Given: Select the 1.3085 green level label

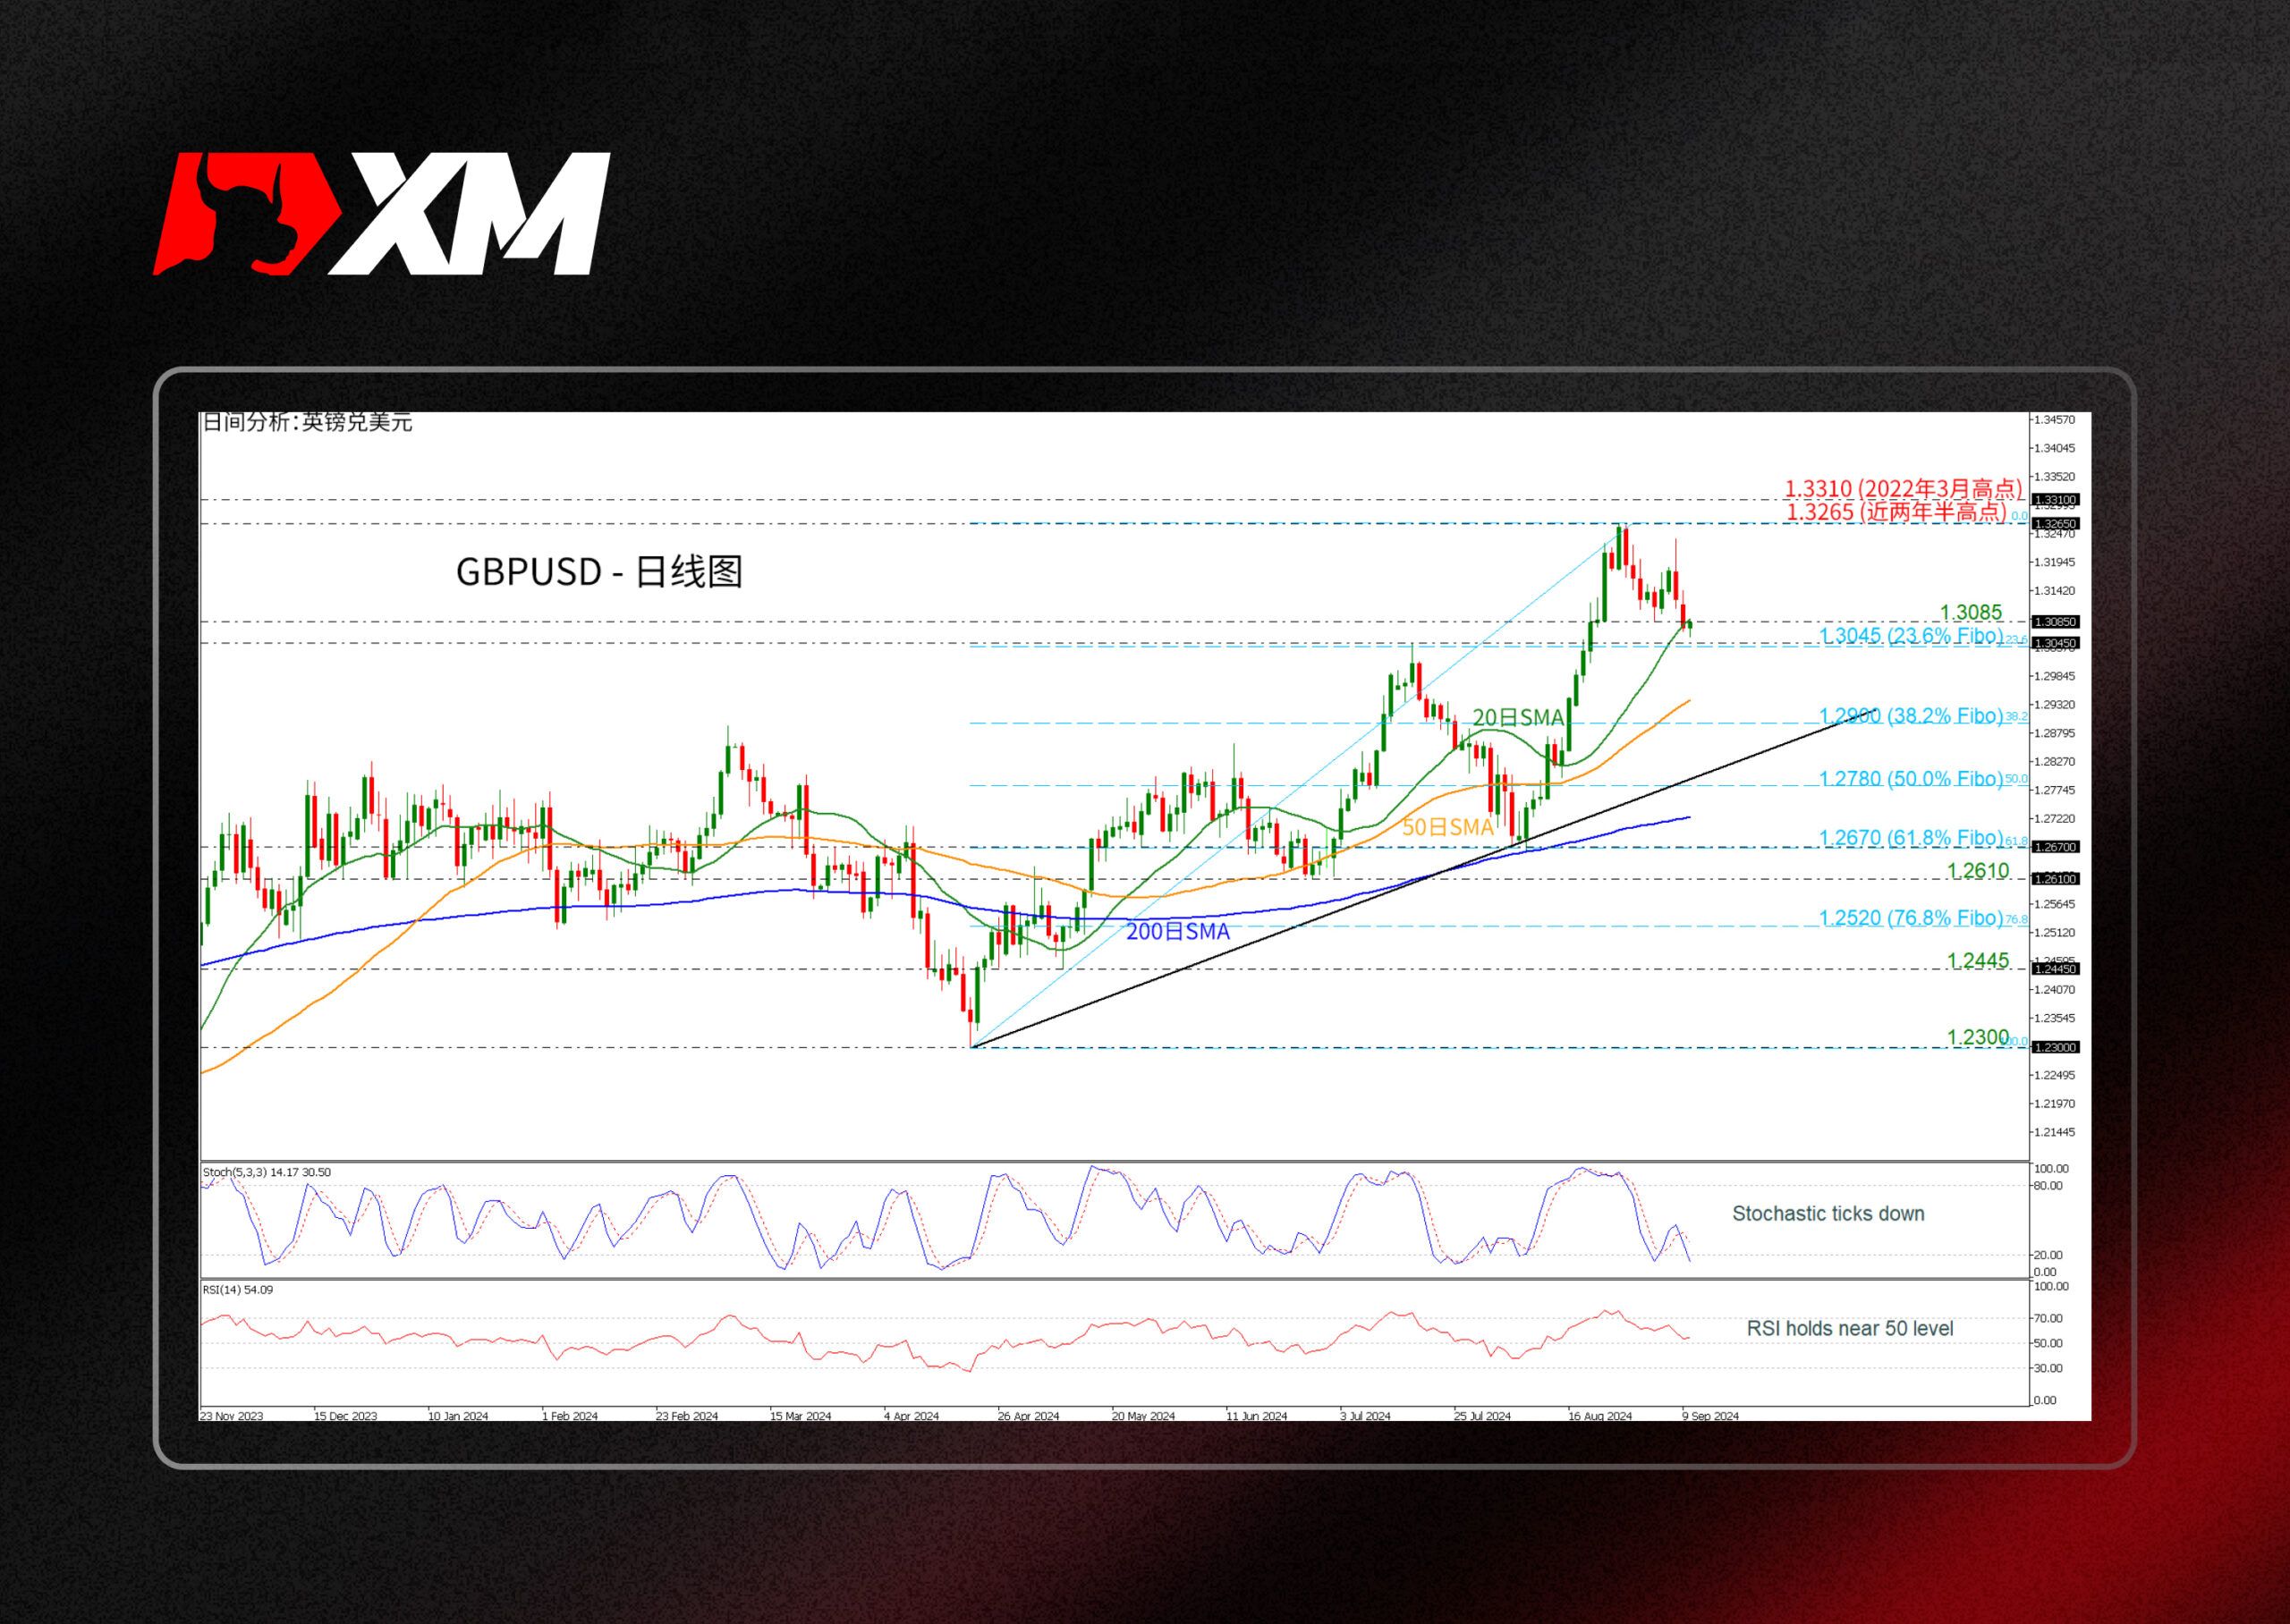Looking at the screenshot, I should 1970,612.
